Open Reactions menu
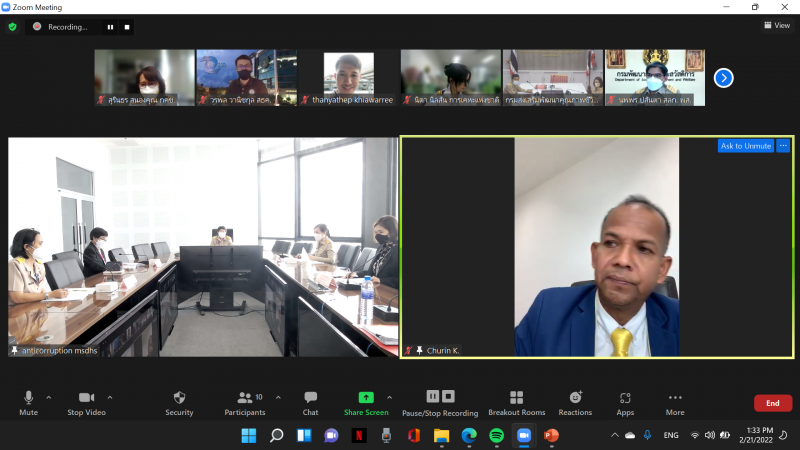This screenshot has height=450, width=800. tap(575, 403)
